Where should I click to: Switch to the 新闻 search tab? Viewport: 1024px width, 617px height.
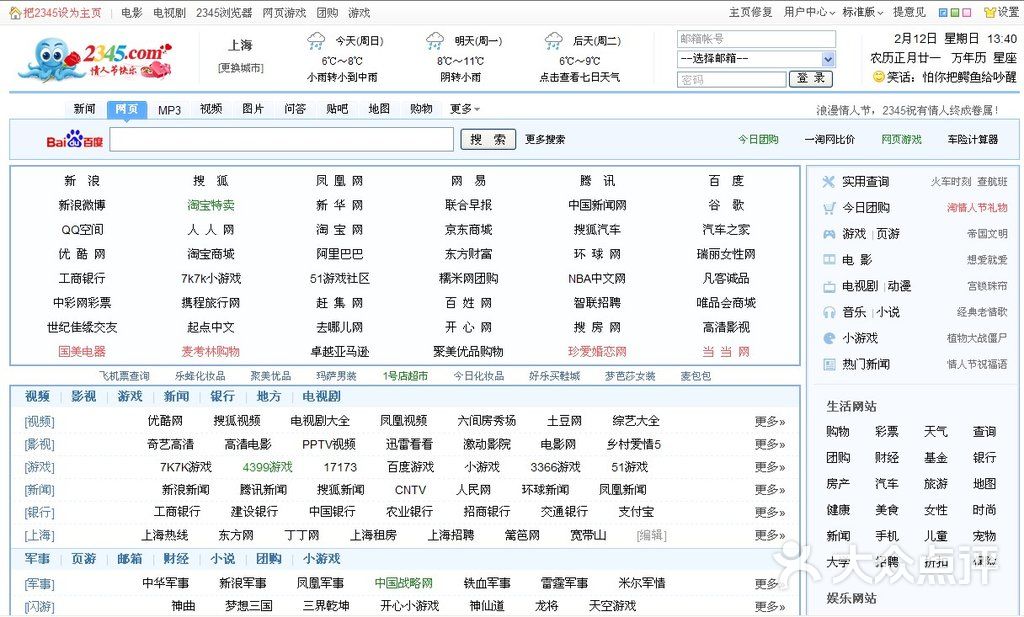(x=84, y=109)
